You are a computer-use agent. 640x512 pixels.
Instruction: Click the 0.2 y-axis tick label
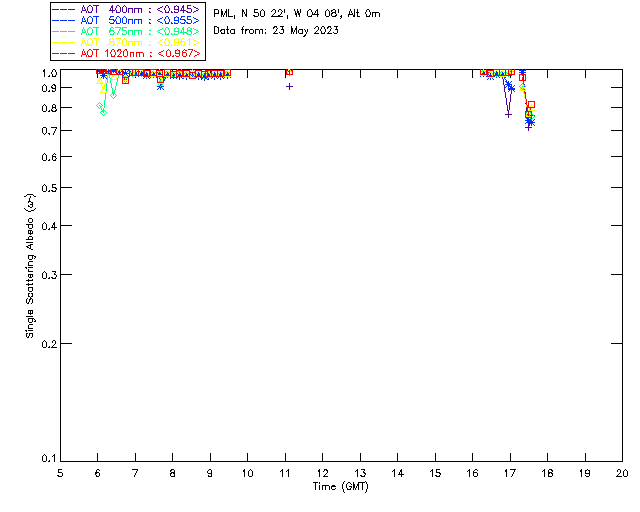49,344
